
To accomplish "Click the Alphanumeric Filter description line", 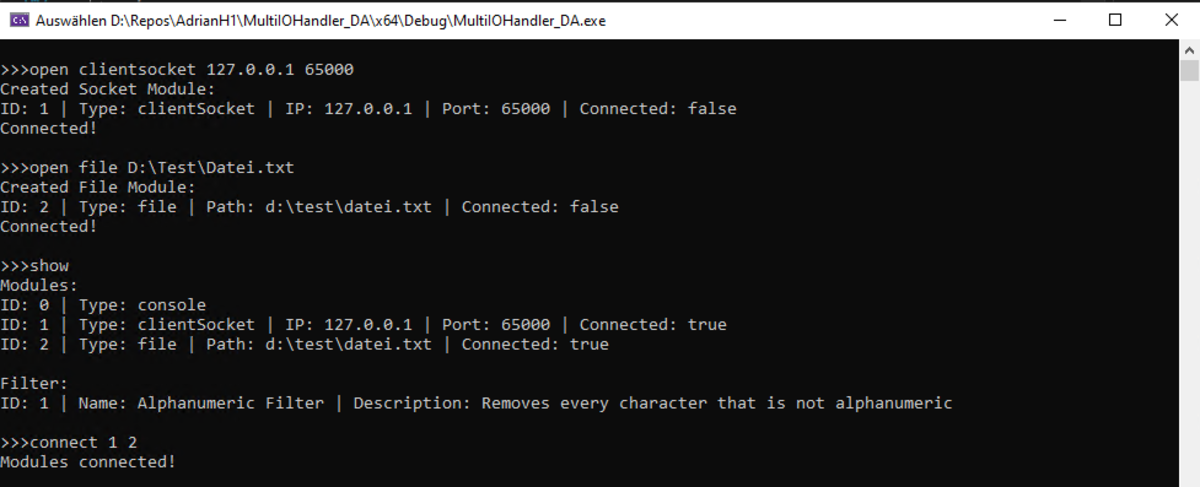I will click(476, 403).
